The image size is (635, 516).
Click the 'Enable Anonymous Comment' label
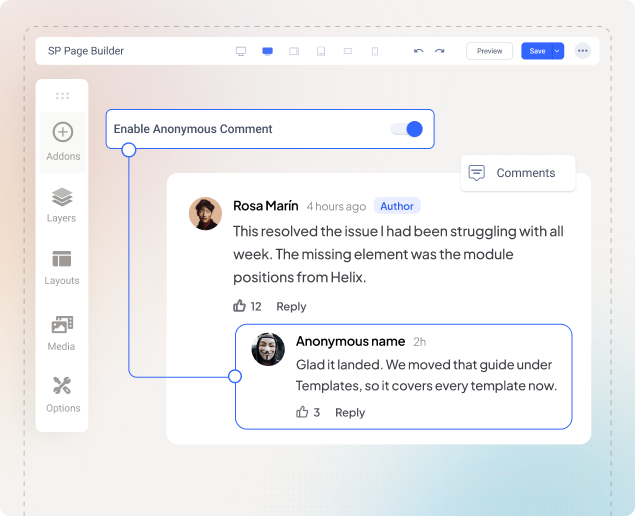(193, 129)
